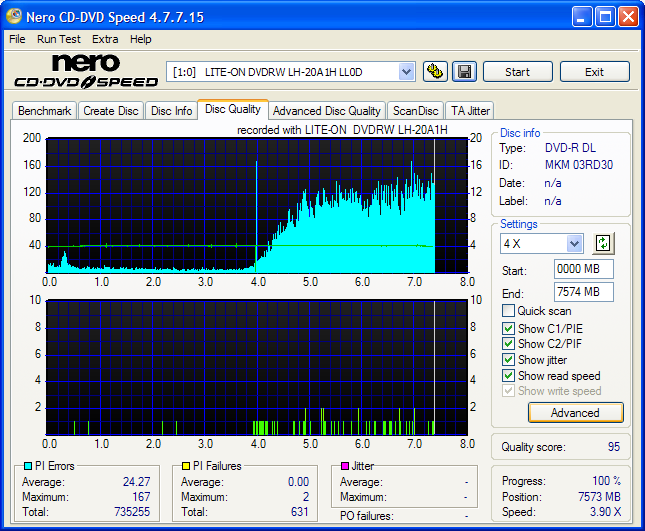Enable the Quick scan checkbox
This screenshot has width=645, height=531.
[509, 311]
